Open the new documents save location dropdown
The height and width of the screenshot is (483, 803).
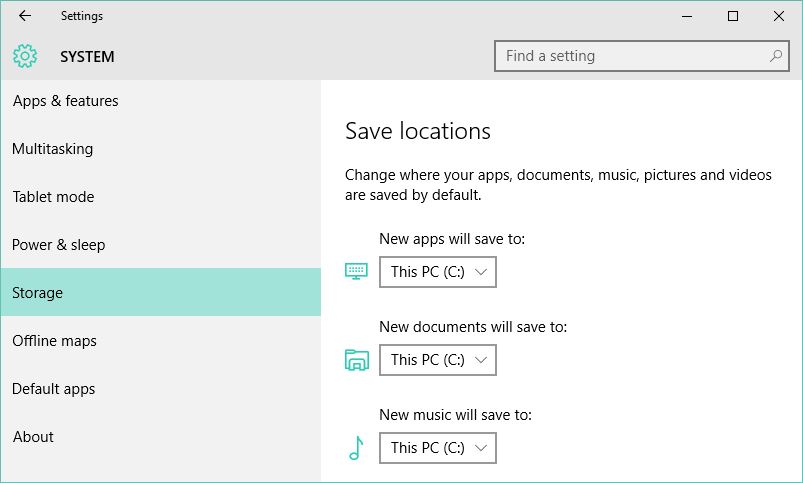click(438, 360)
